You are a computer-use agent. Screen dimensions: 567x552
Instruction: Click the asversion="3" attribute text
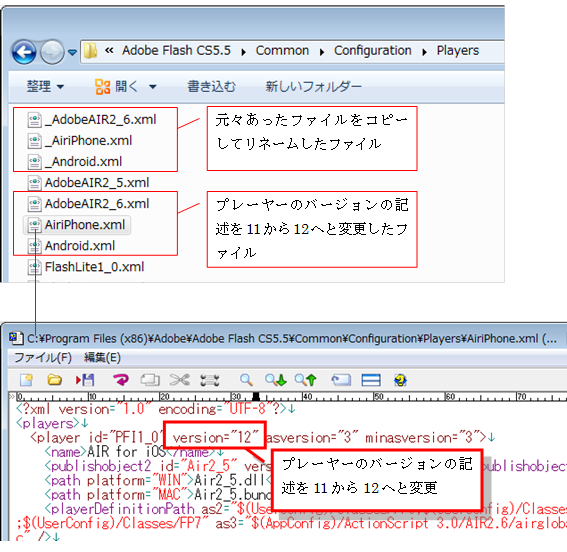point(312,437)
